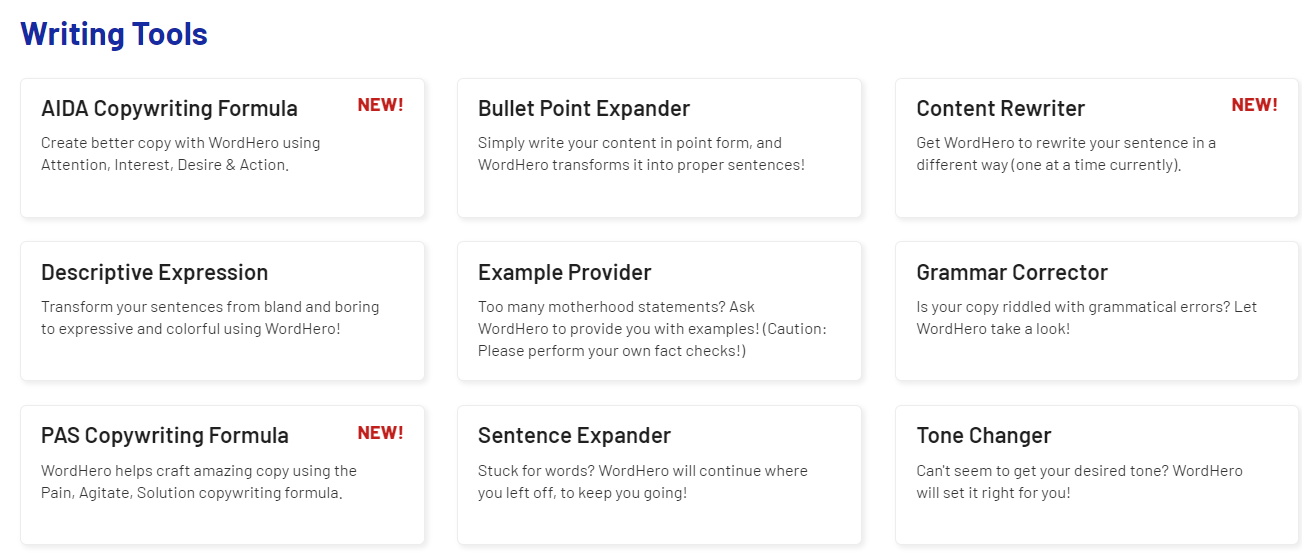Choose the Descriptive Expression tool title
Image resolution: width=1302 pixels, height=558 pixels.
(x=154, y=273)
